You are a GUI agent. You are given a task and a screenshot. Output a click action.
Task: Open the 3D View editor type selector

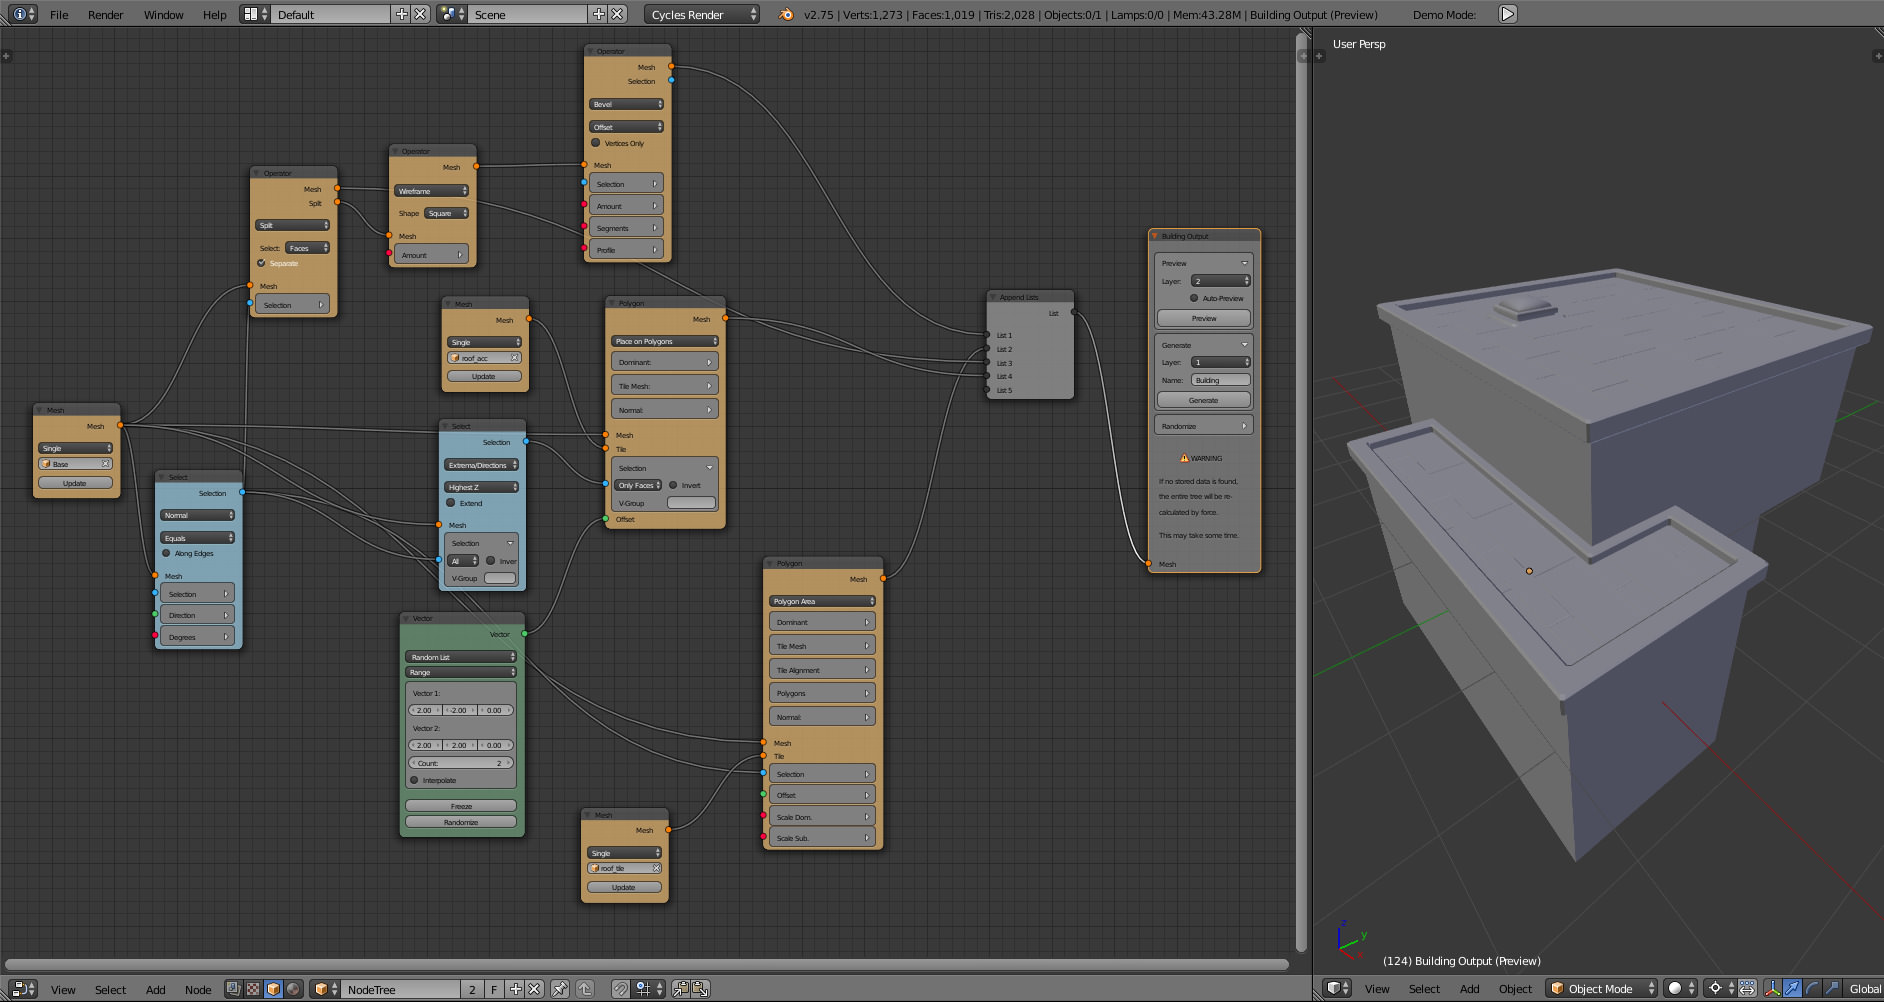1337,988
